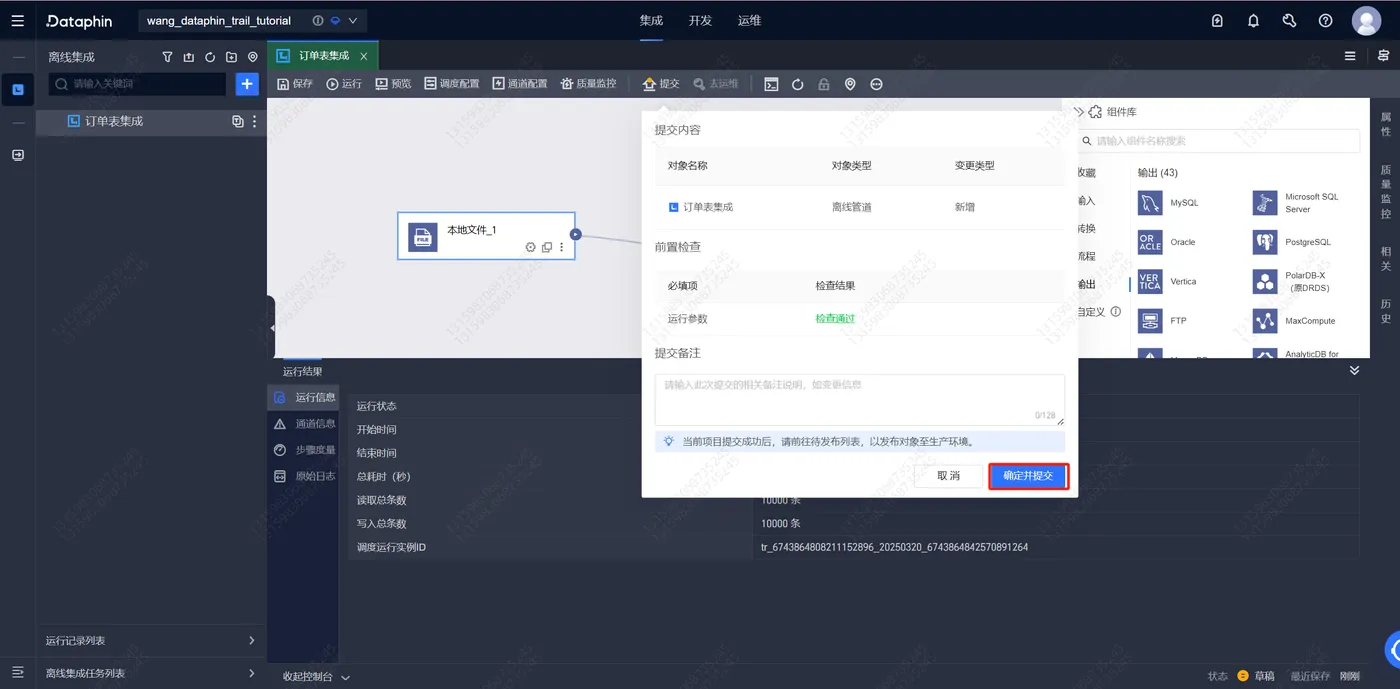Open the 属性 right sidebar tab
Screen dimensions: 1400x689
point(1385,124)
